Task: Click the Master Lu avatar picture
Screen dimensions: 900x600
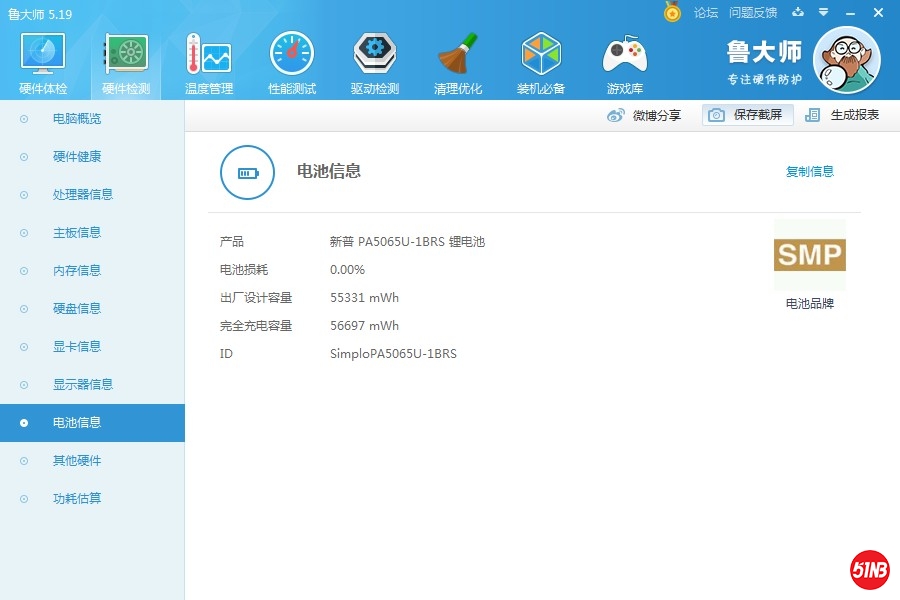Action: tap(847, 60)
